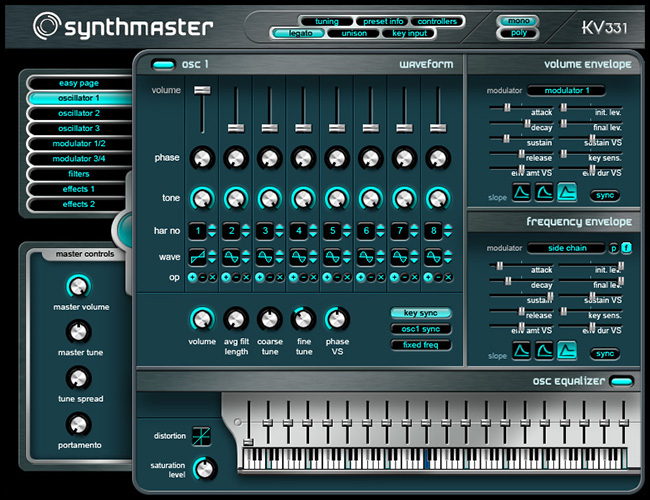The image size is (650, 500).
Task: Select the second slope shape in volume envelope
Action: pos(544,192)
